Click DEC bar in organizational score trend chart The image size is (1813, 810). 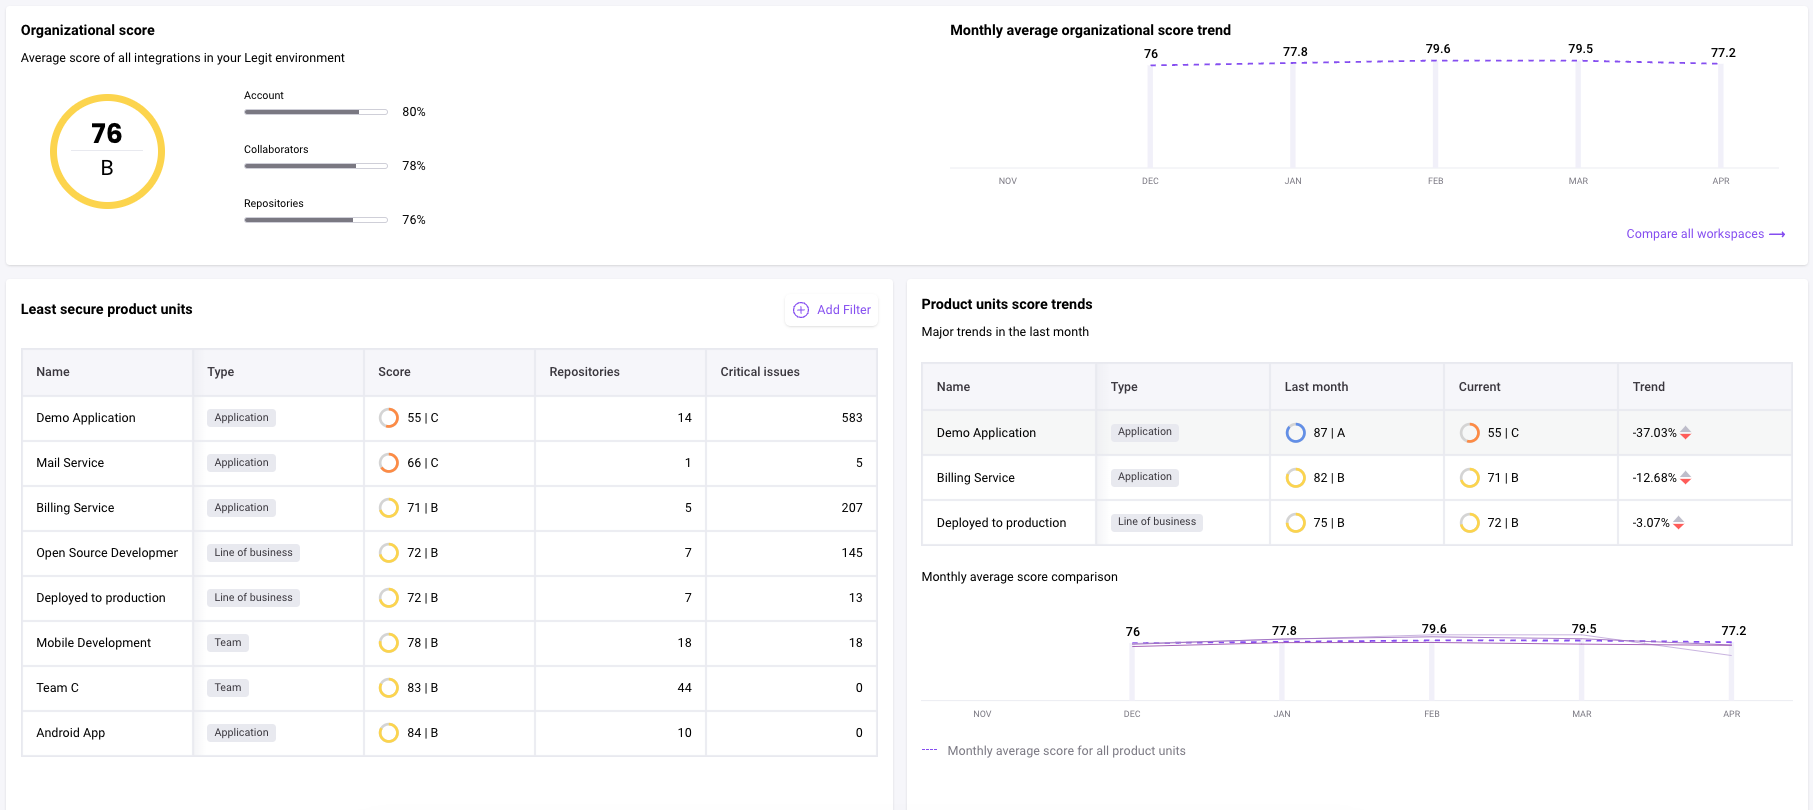(x=1150, y=116)
